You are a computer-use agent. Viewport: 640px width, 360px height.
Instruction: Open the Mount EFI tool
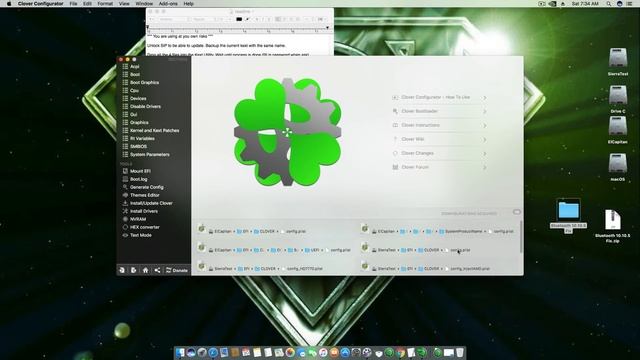point(140,171)
